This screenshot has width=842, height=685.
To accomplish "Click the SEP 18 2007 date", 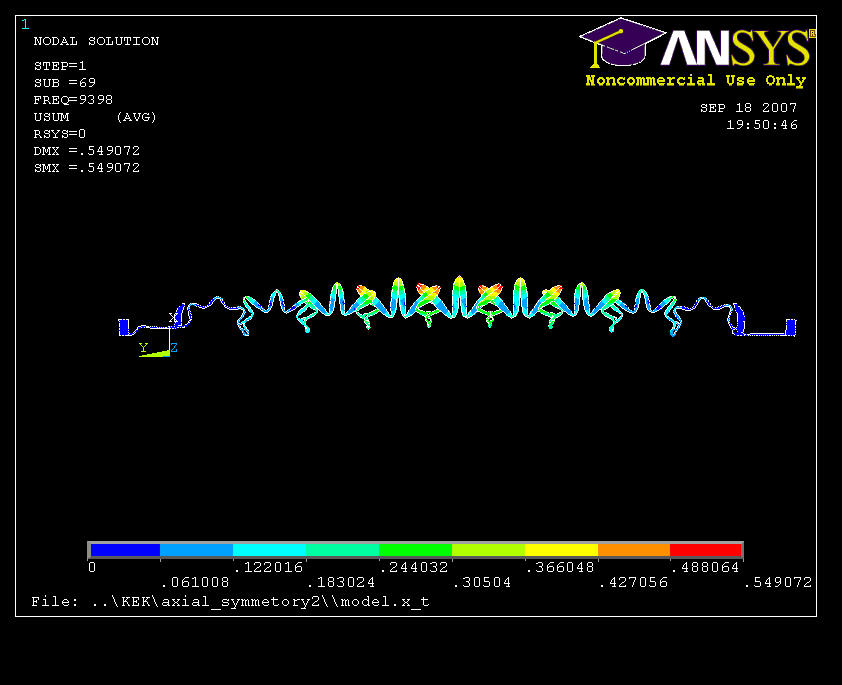I will pos(749,108).
